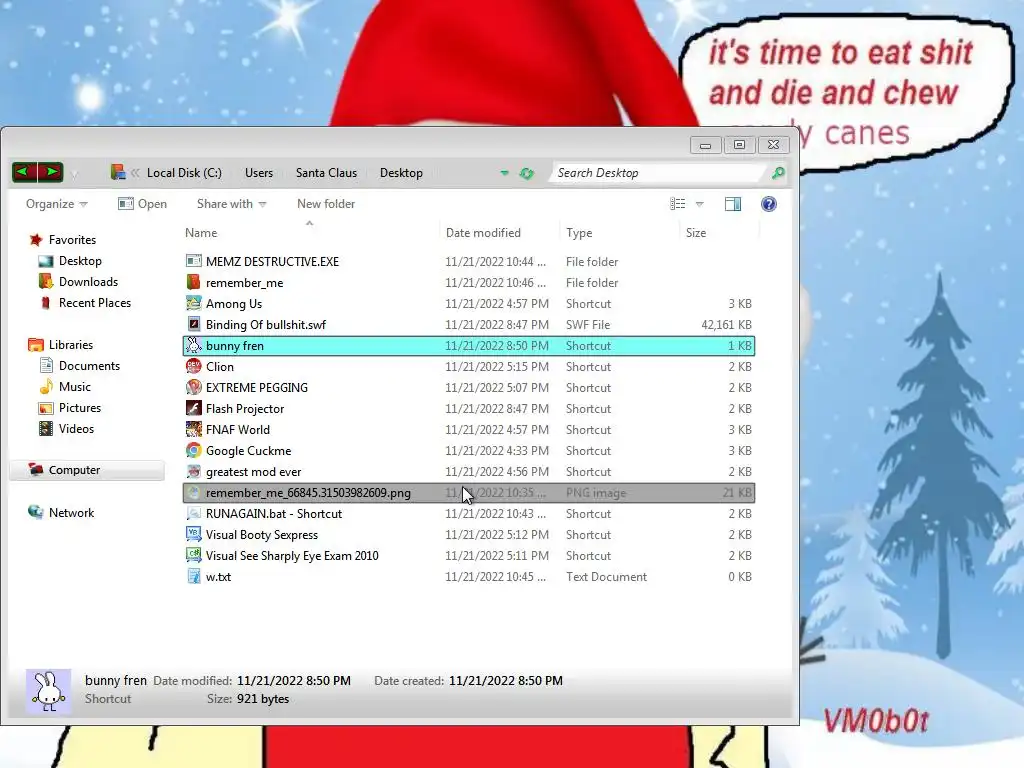Sort by Type column header
Screen dimensions: 1024x768
579,232
